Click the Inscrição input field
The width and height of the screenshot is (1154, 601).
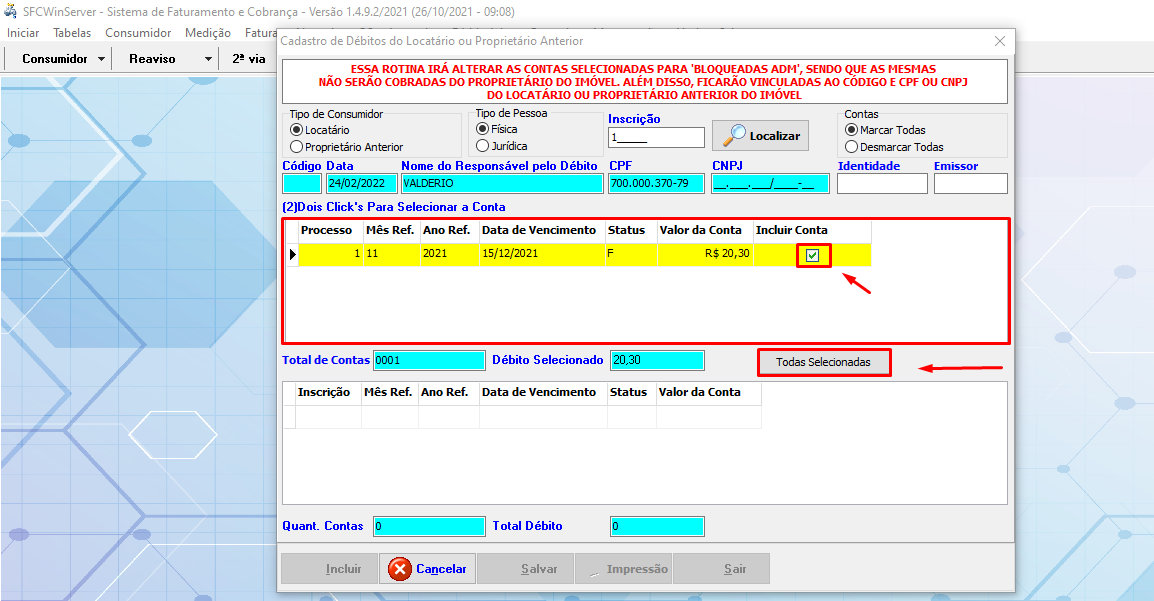pyautogui.click(x=656, y=138)
